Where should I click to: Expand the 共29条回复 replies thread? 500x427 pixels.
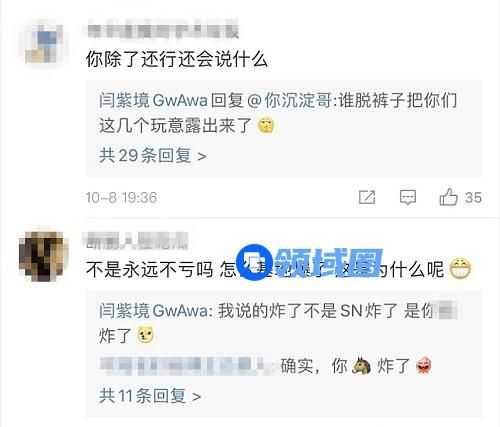pos(153,155)
